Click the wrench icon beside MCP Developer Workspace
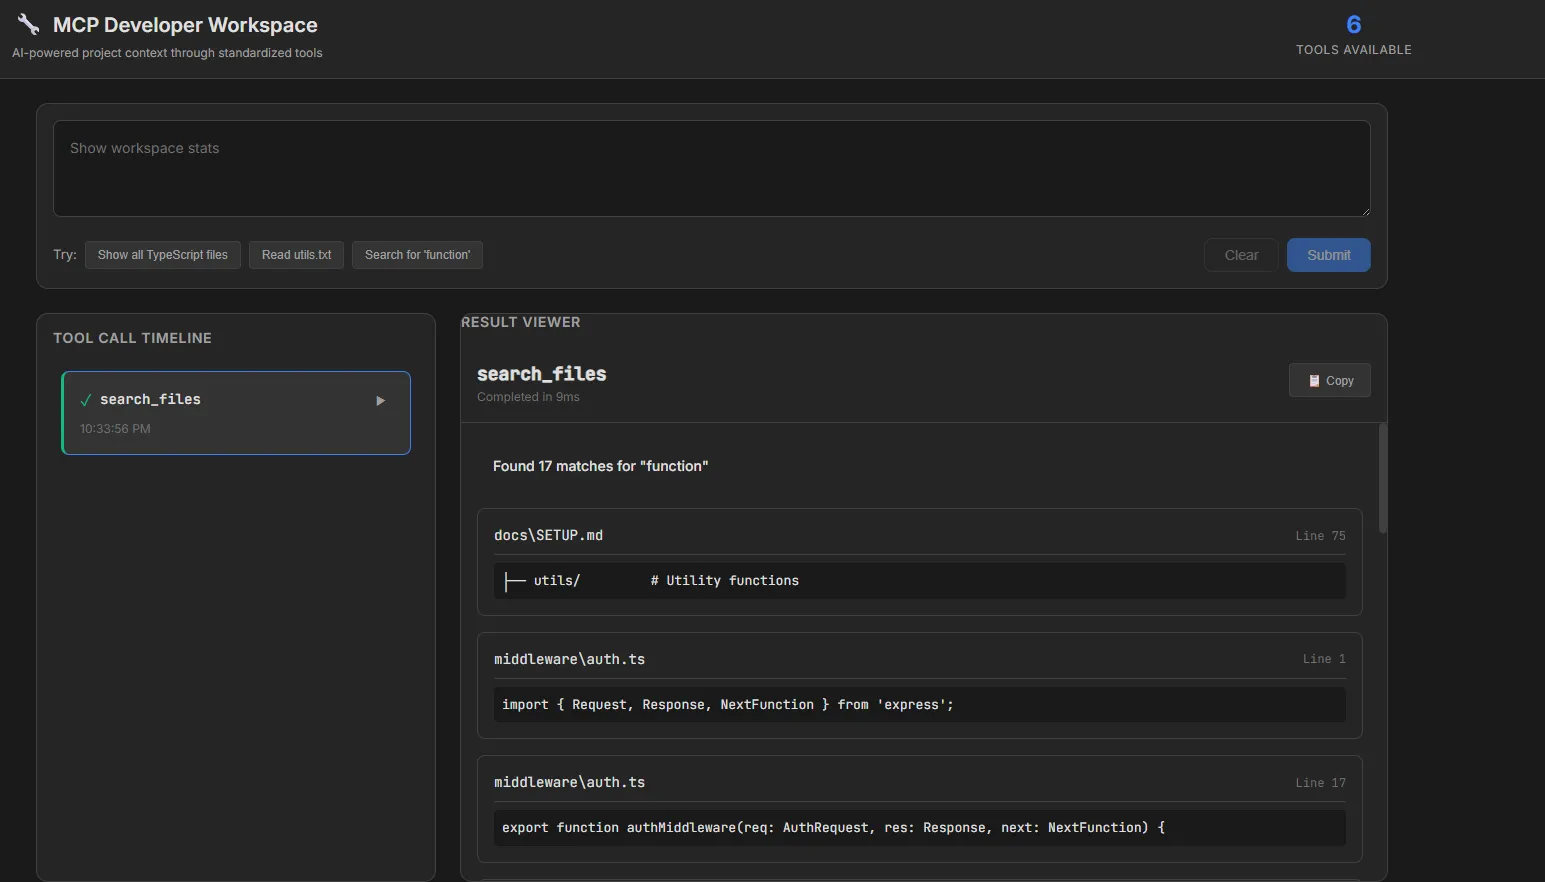 pos(28,25)
